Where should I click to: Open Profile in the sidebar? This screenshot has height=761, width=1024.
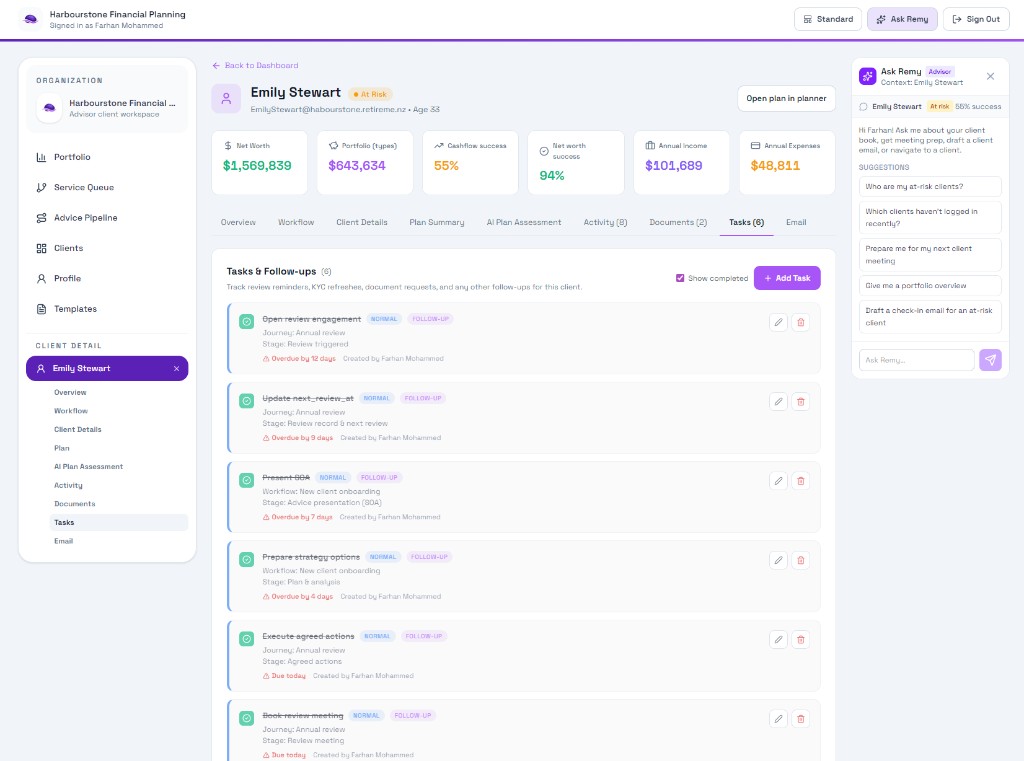107,278
